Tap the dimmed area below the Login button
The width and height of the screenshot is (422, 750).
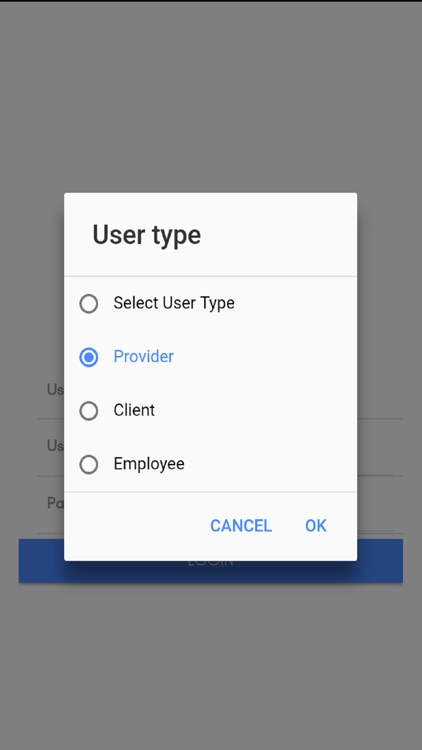211,665
